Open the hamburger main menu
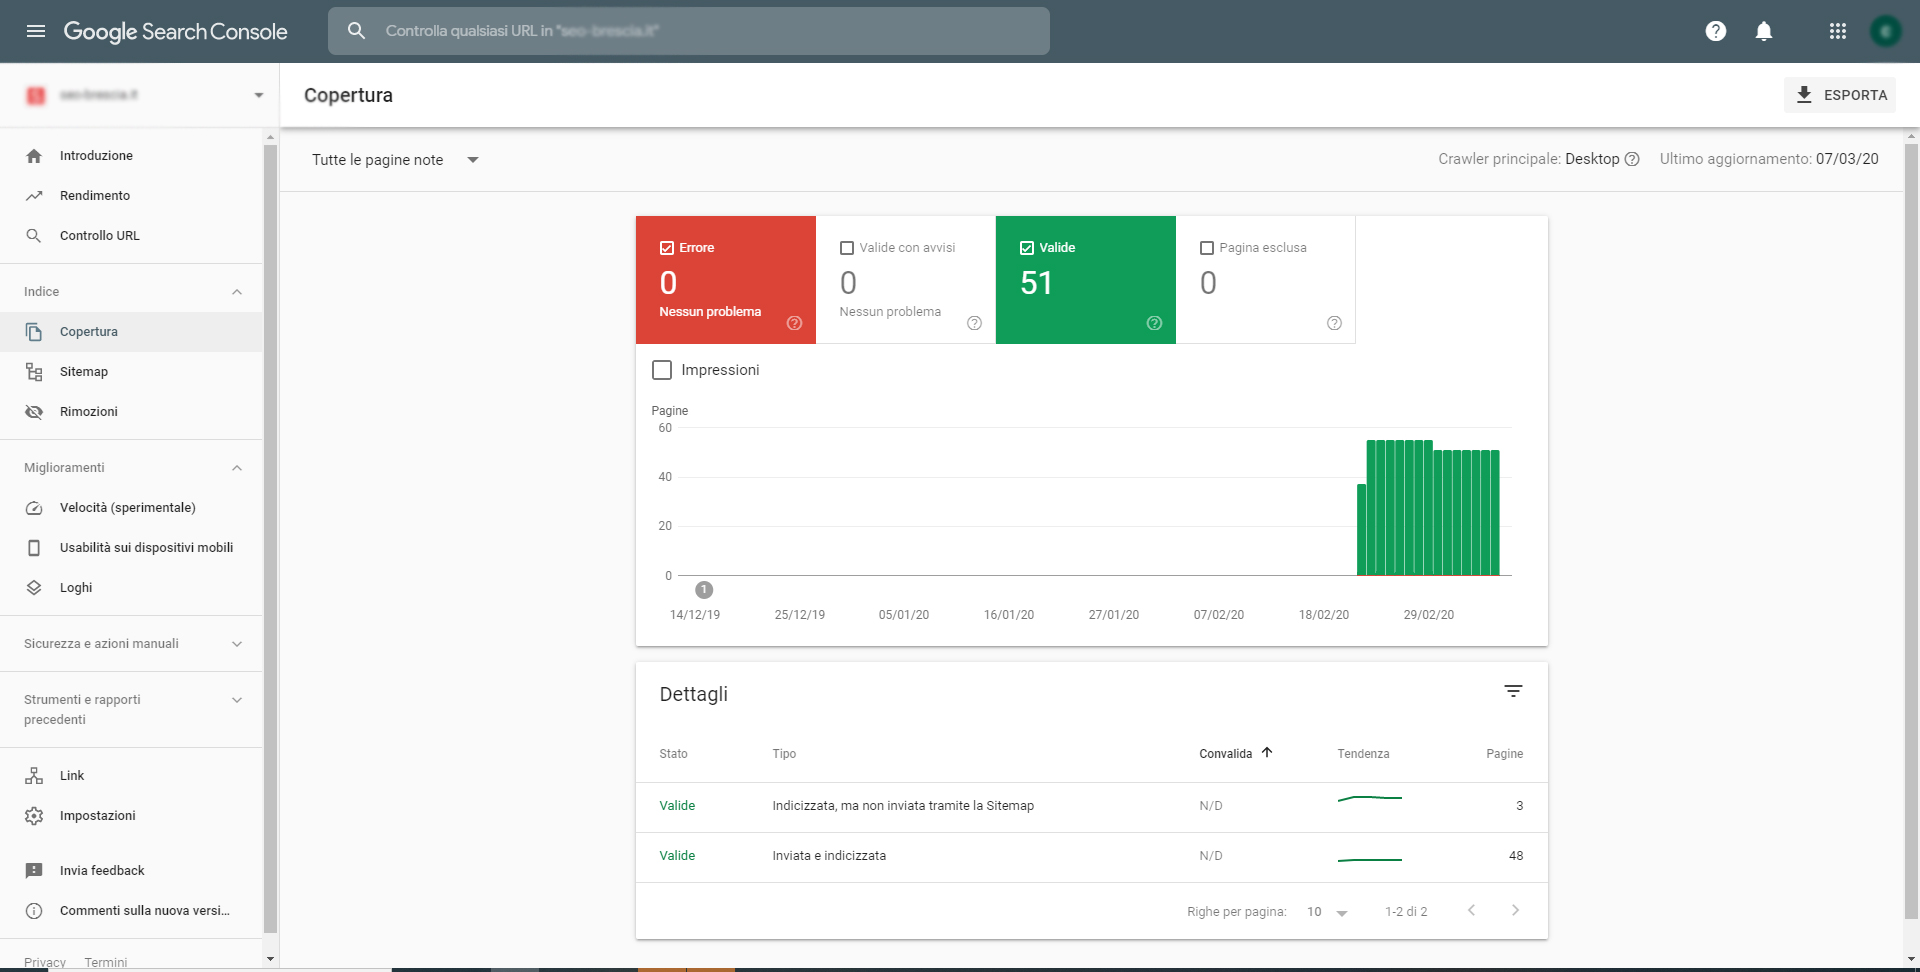 [36, 31]
